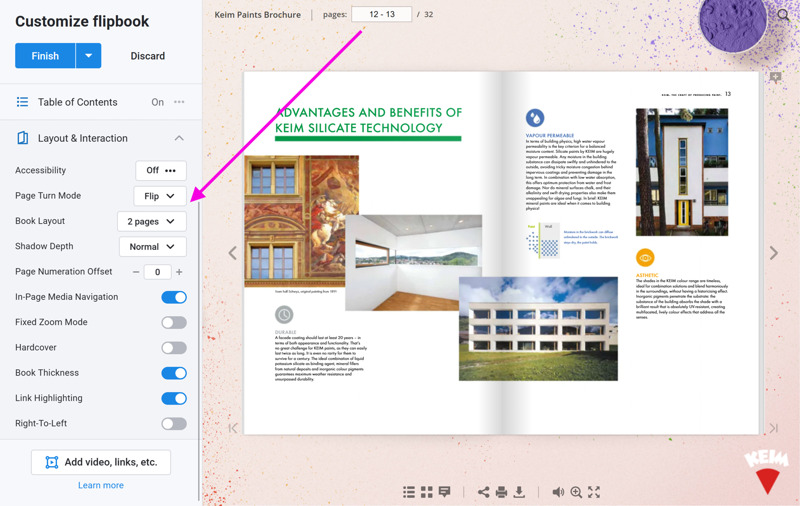Open thumbnails grid view in bottom toolbar
The width and height of the screenshot is (800, 506).
click(427, 492)
